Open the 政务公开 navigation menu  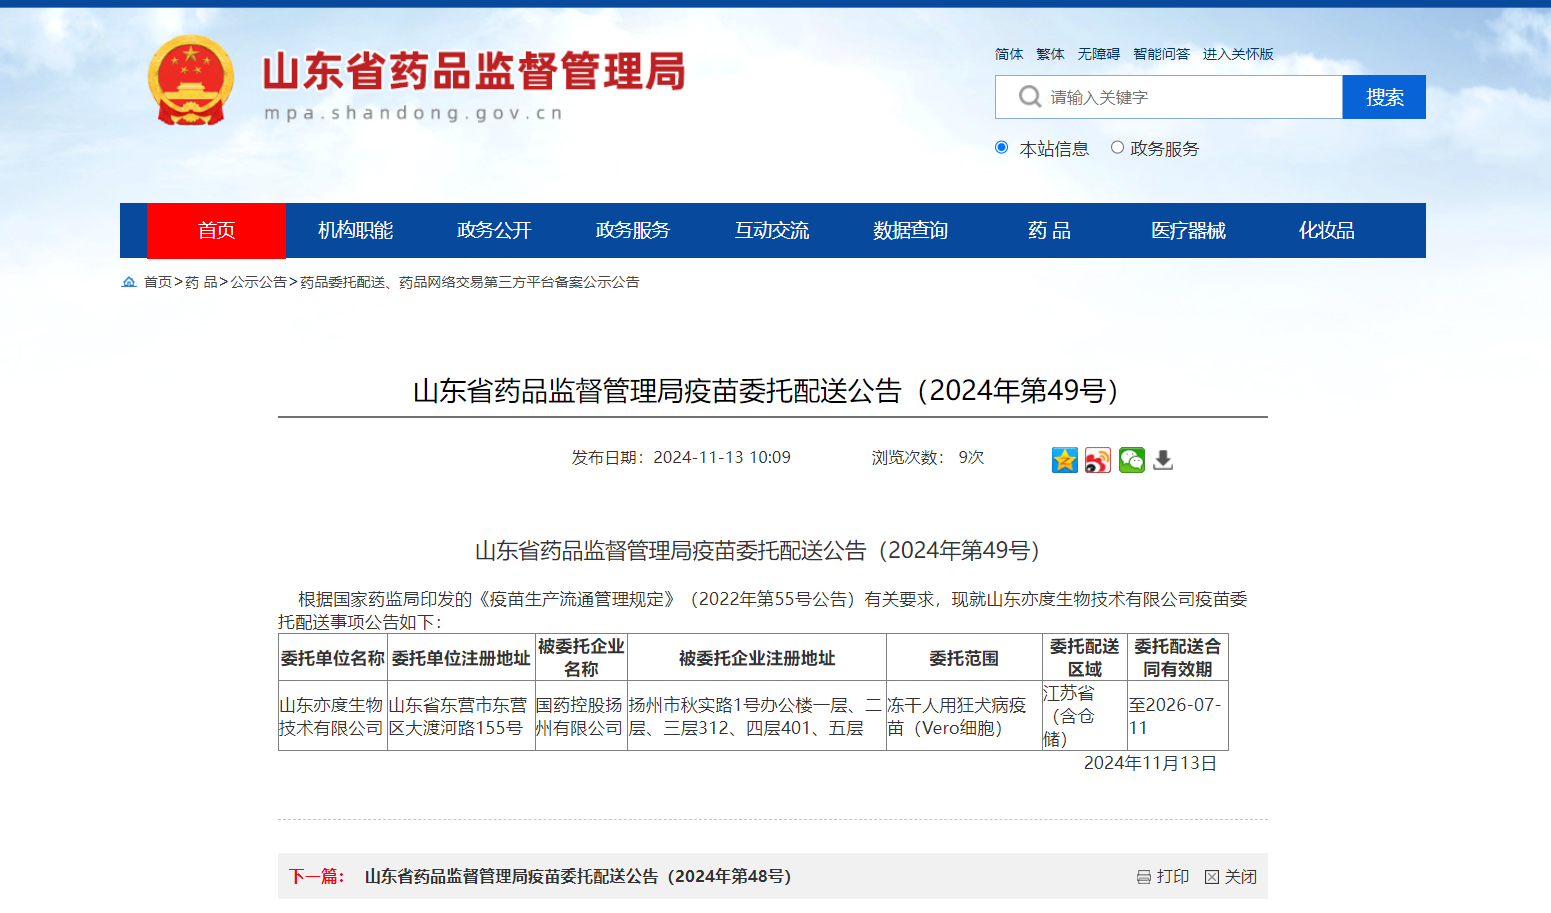494,231
